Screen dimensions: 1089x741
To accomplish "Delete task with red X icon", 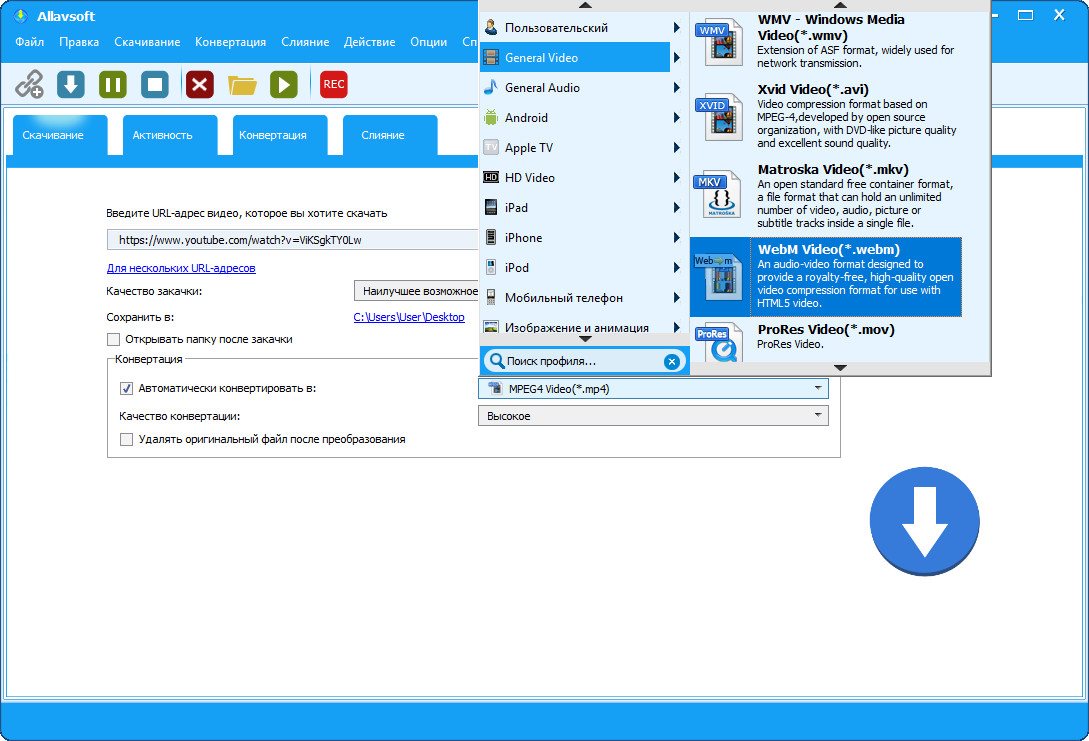I will pos(199,85).
